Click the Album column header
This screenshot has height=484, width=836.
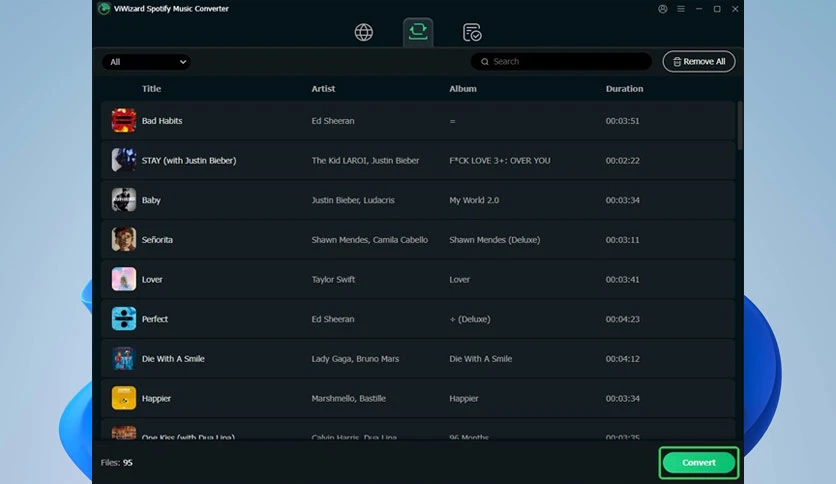coord(463,89)
